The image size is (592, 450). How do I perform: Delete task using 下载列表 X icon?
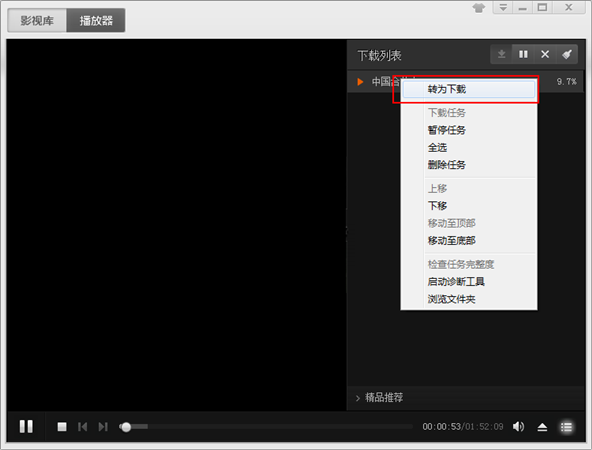[545, 54]
